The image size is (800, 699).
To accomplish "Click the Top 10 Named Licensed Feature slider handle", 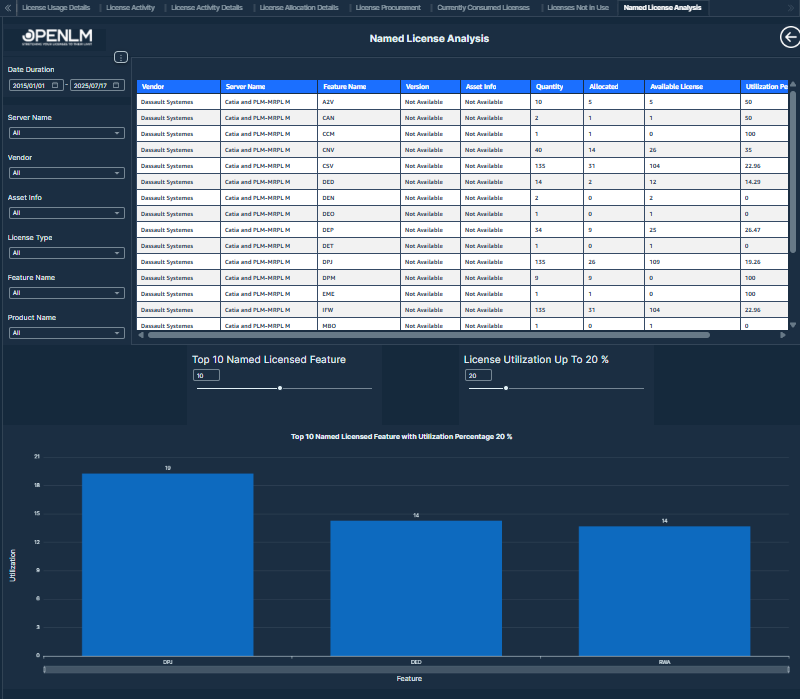I will coord(280,388).
